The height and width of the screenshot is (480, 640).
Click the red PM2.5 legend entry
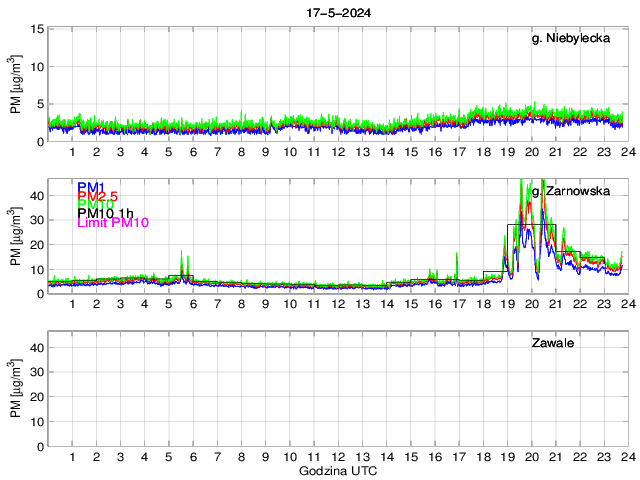click(98, 198)
